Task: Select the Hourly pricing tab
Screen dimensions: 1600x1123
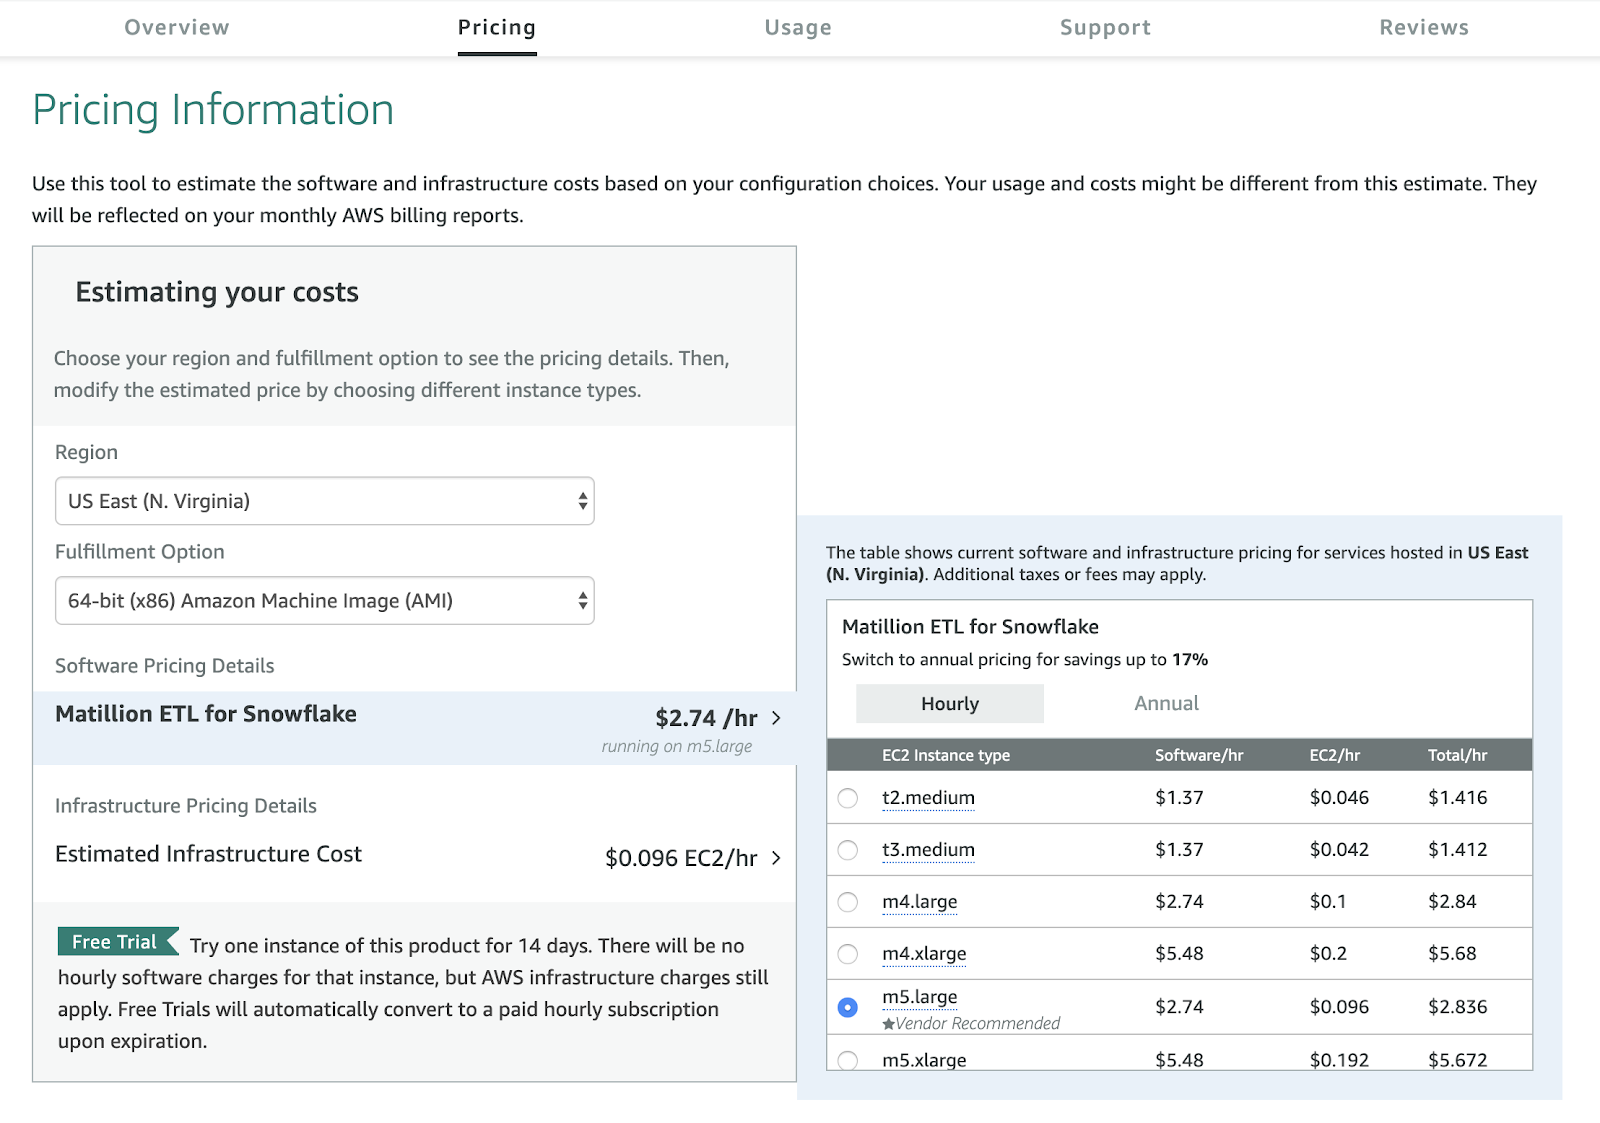Action: pos(950,703)
